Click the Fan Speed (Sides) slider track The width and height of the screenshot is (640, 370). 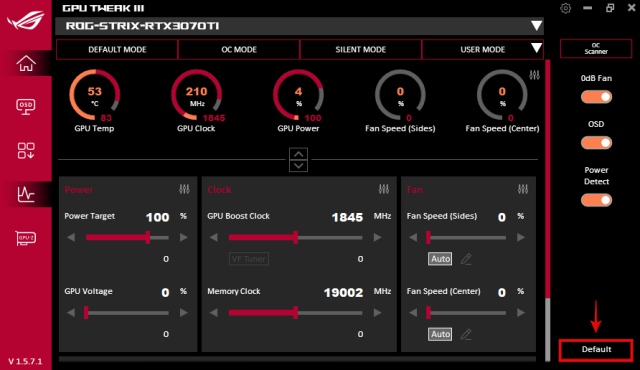click(x=466, y=237)
